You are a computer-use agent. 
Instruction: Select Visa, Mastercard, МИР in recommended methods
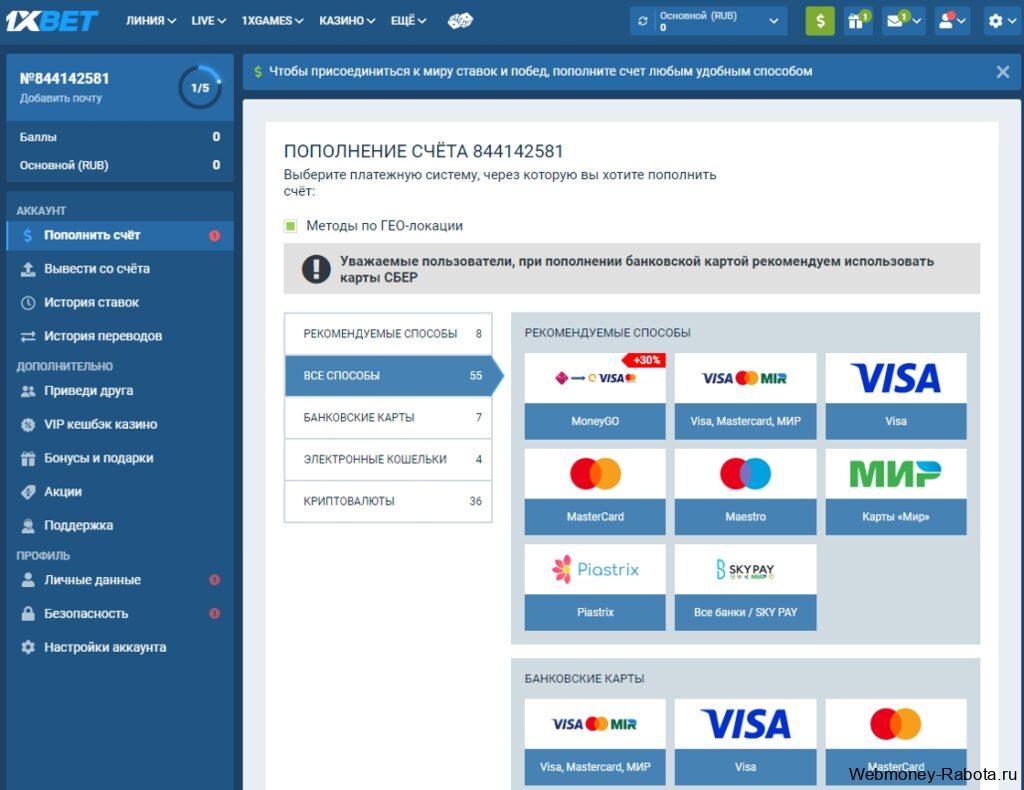click(x=745, y=396)
